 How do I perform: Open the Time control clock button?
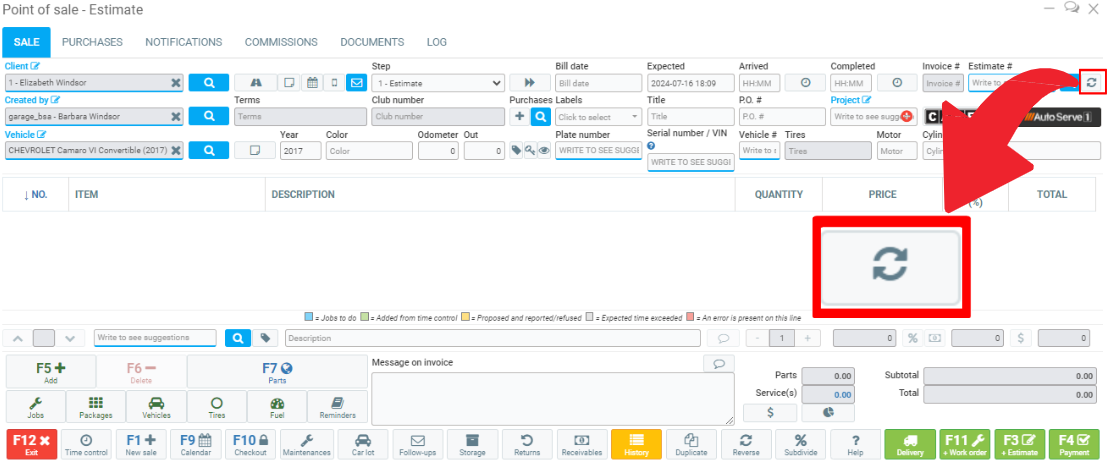click(x=86, y=444)
